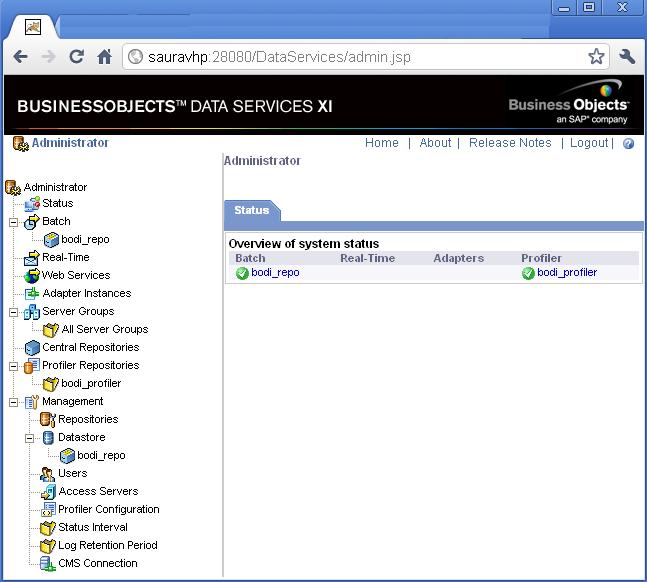The image size is (647, 582).
Task: Click the Administrator header link
Action: [x=70, y=143]
